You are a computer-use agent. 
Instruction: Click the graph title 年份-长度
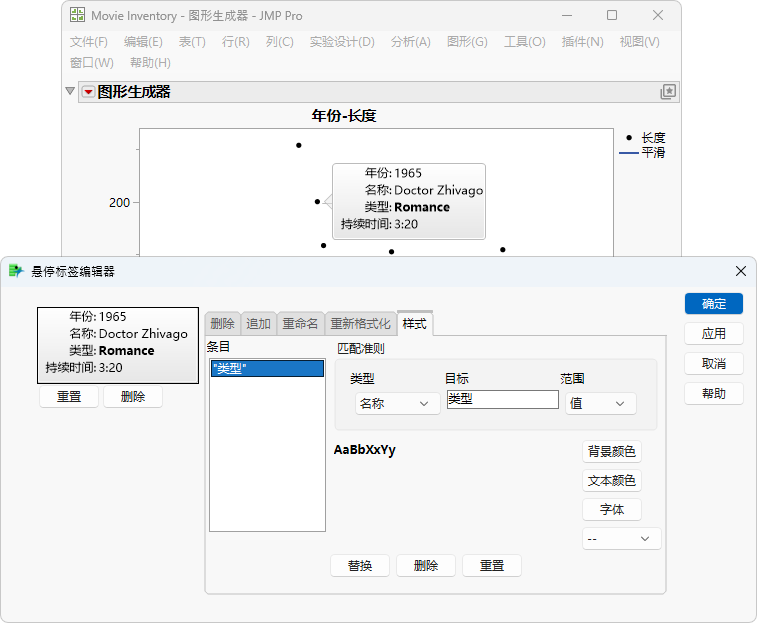pyautogui.click(x=344, y=116)
